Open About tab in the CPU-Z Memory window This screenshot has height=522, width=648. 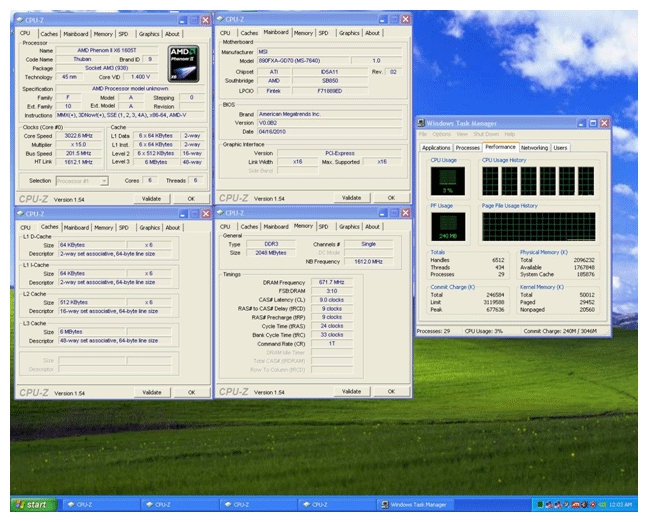372,226
